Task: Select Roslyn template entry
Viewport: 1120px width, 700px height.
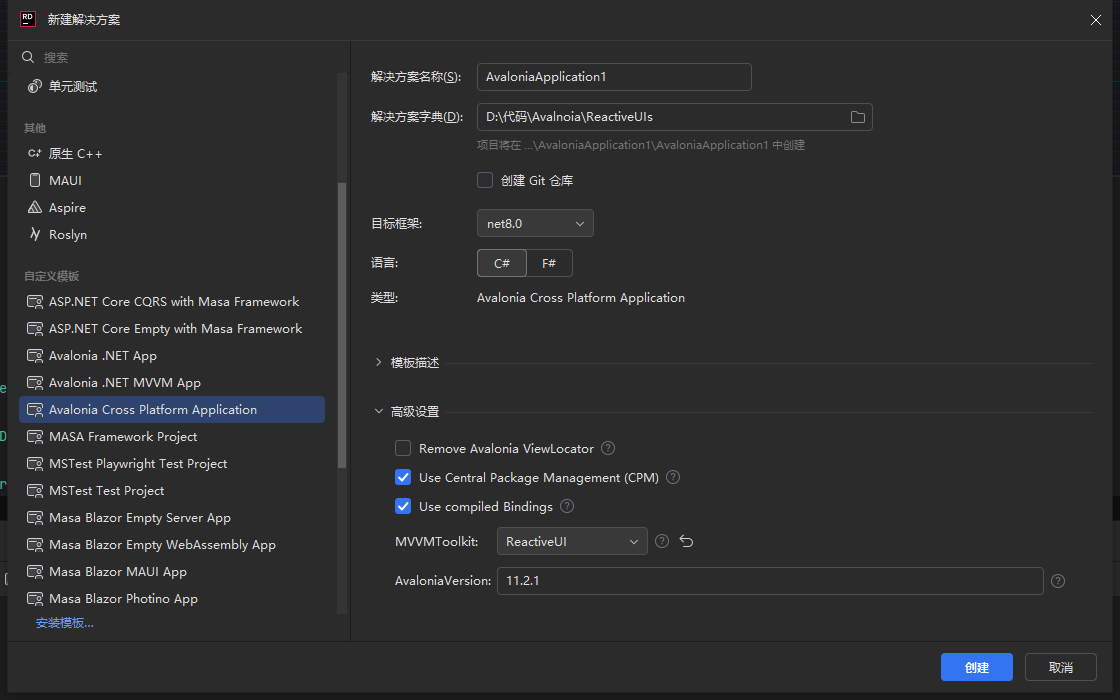Action: click(172, 234)
